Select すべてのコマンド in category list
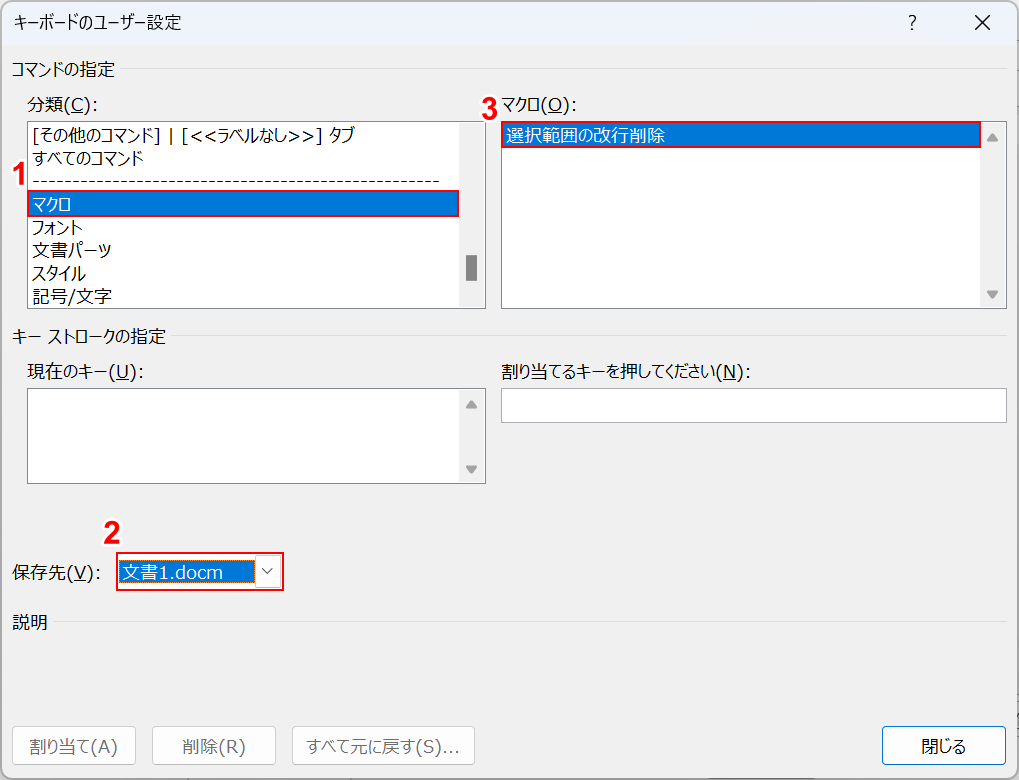This screenshot has height=780, width=1019. point(88,158)
